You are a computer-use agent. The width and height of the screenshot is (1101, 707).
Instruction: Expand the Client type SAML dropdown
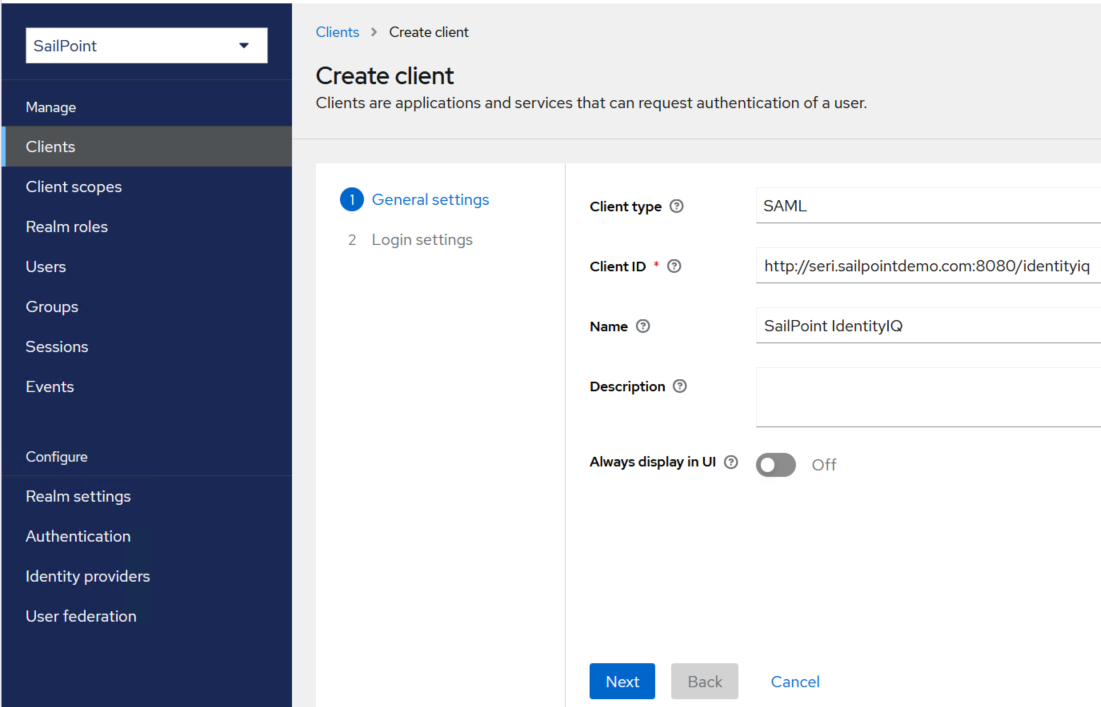pos(928,206)
